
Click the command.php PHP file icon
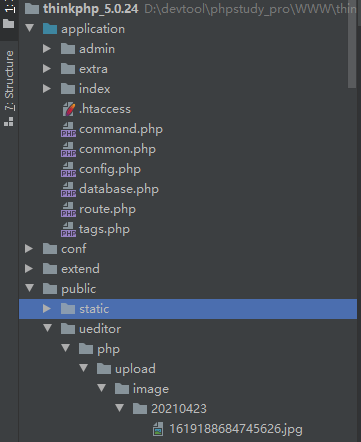(68, 129)
